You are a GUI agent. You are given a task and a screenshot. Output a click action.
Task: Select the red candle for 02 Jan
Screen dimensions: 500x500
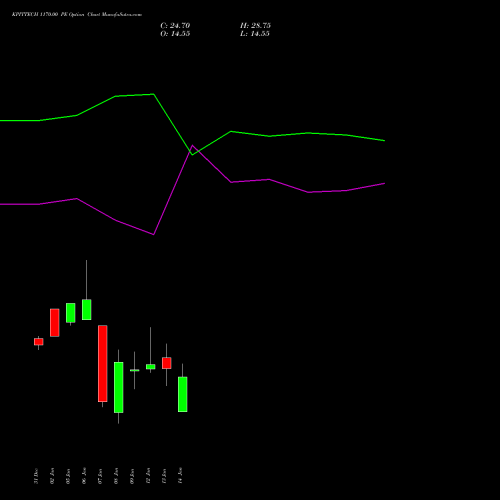pyautogui.click(x=55, y=323)
